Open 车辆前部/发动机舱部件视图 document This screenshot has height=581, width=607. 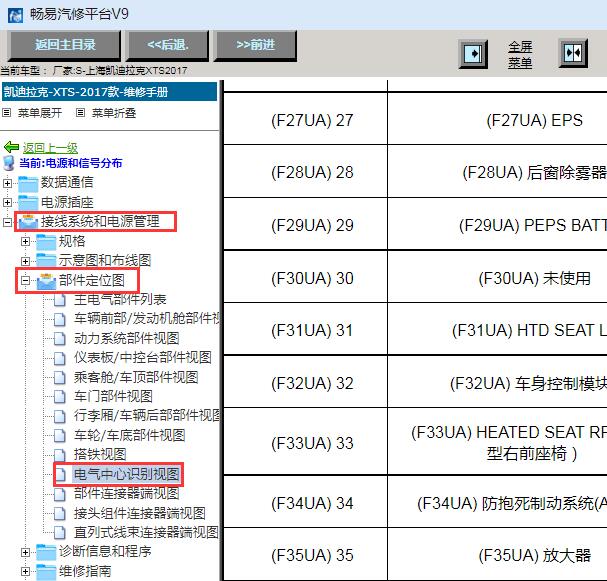point(147,318)
